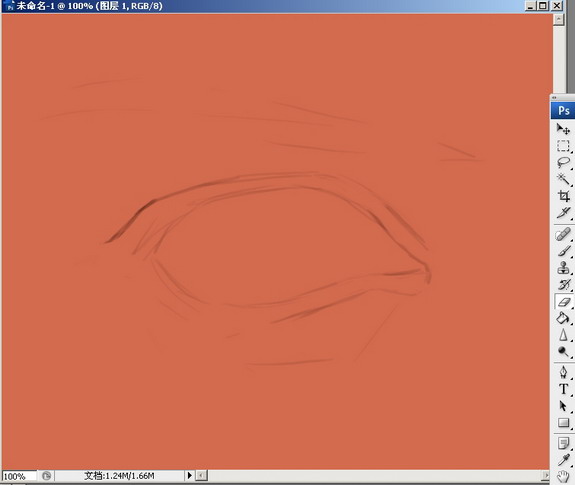
Task: Select the Magic Wand tool
Action: [563, 179]
